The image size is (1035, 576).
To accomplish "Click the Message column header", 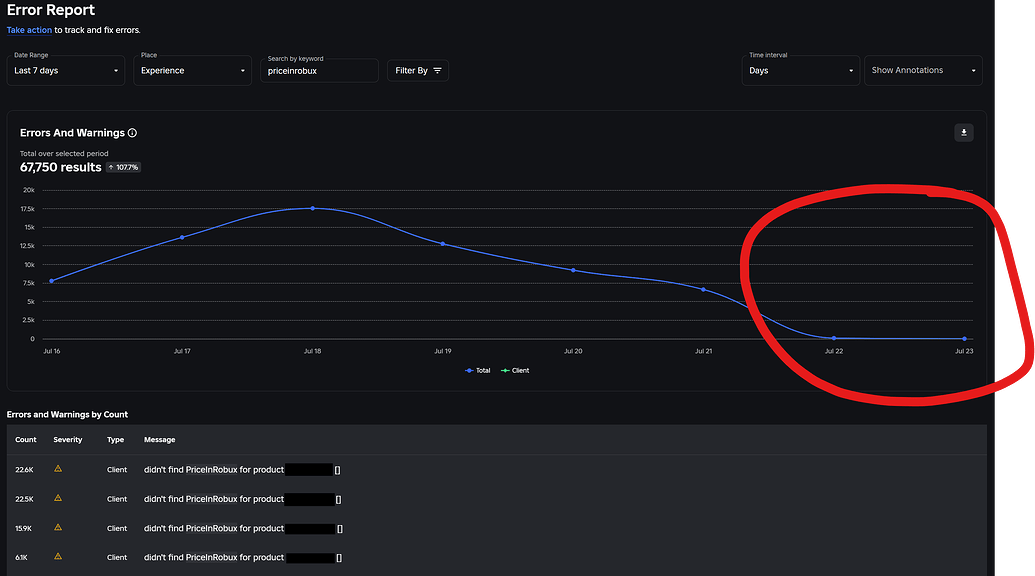I will tap(160, 439).
